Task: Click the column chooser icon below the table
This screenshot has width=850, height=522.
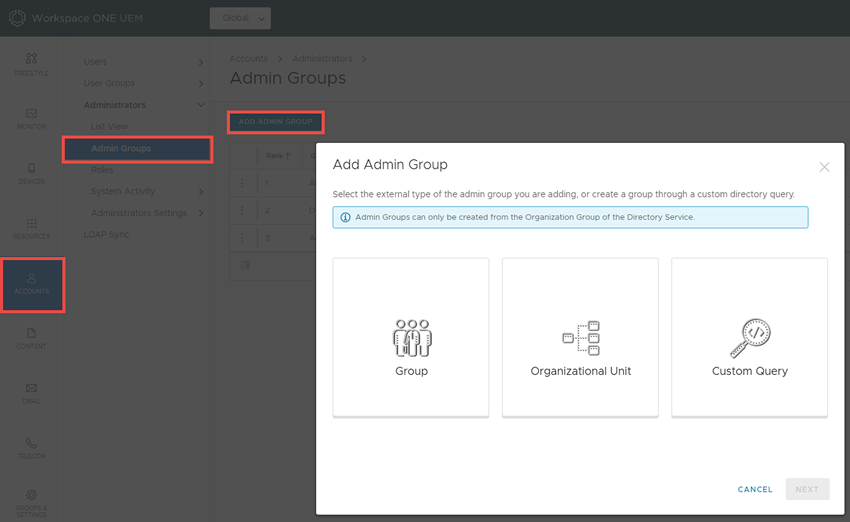Action: [x=245, y=265]
